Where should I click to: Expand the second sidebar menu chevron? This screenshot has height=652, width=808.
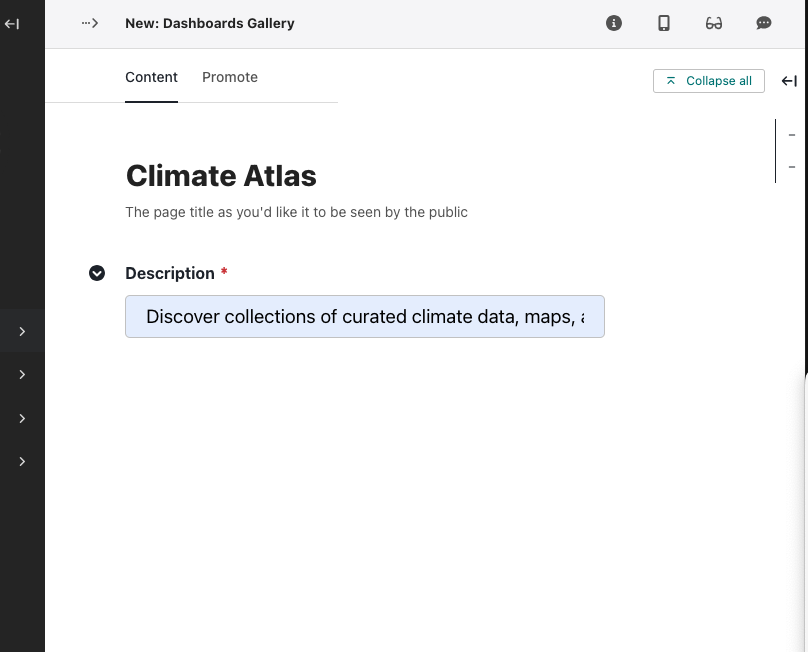click(x=22, y=375)
